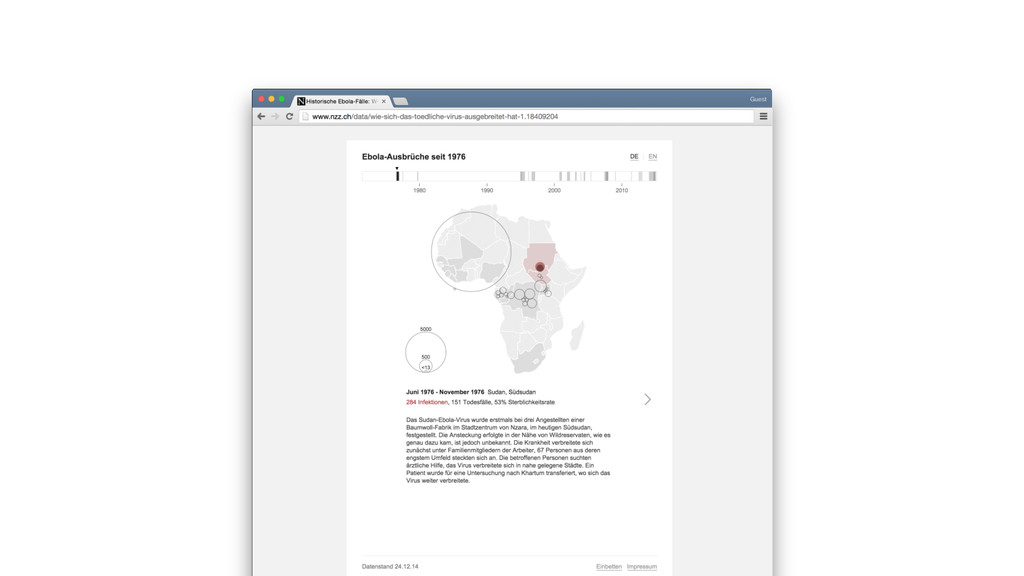Viewport: 1024px width, 576px height.
Task: Click the 'Ebola-Ausbrüche seit 1976' heading
Action: 413,157
